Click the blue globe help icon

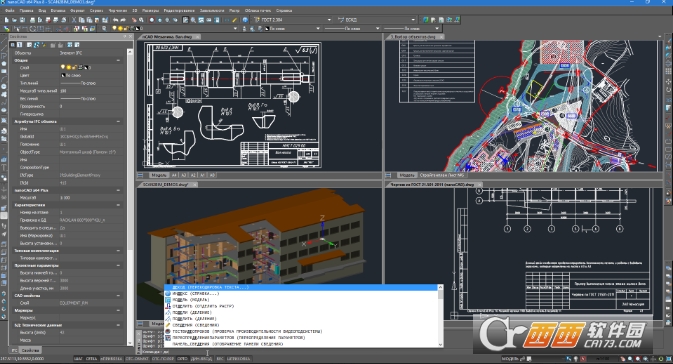pos(245,20)
